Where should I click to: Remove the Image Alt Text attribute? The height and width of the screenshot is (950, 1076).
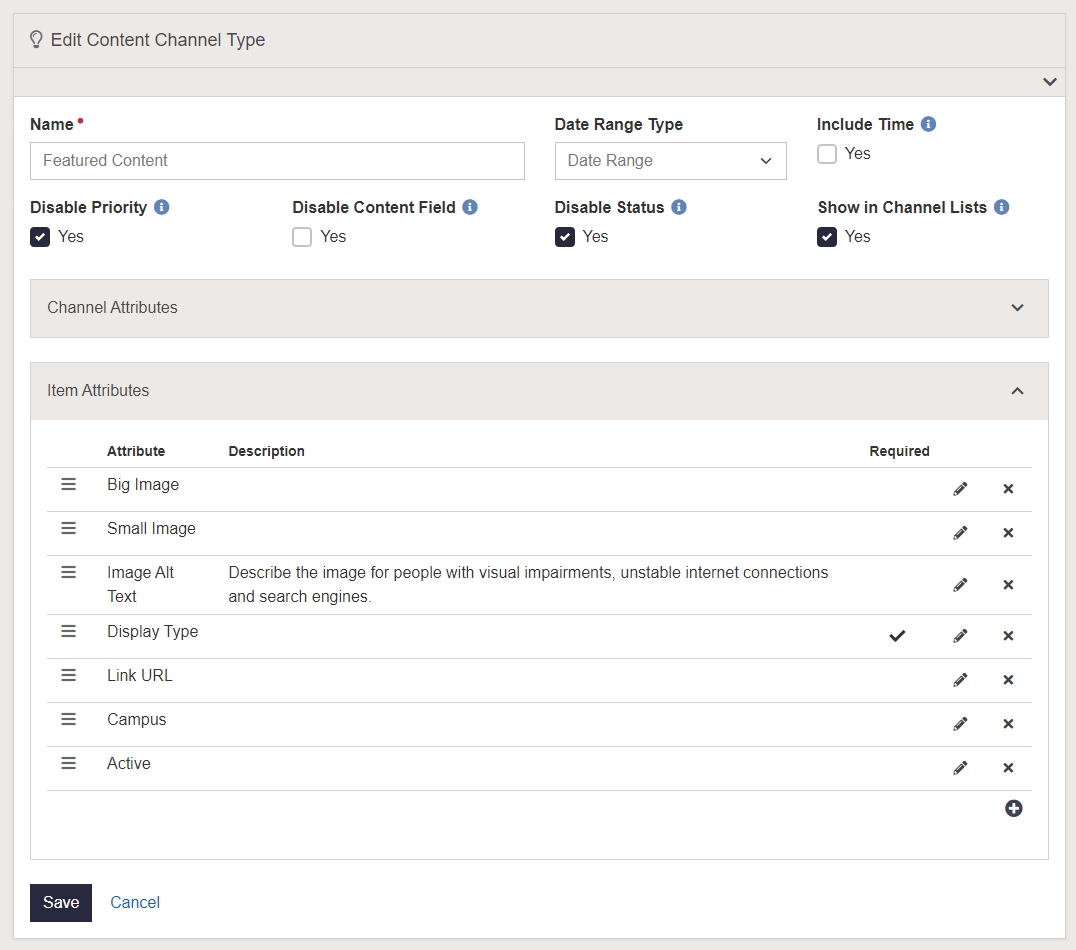pos(1008,585)
